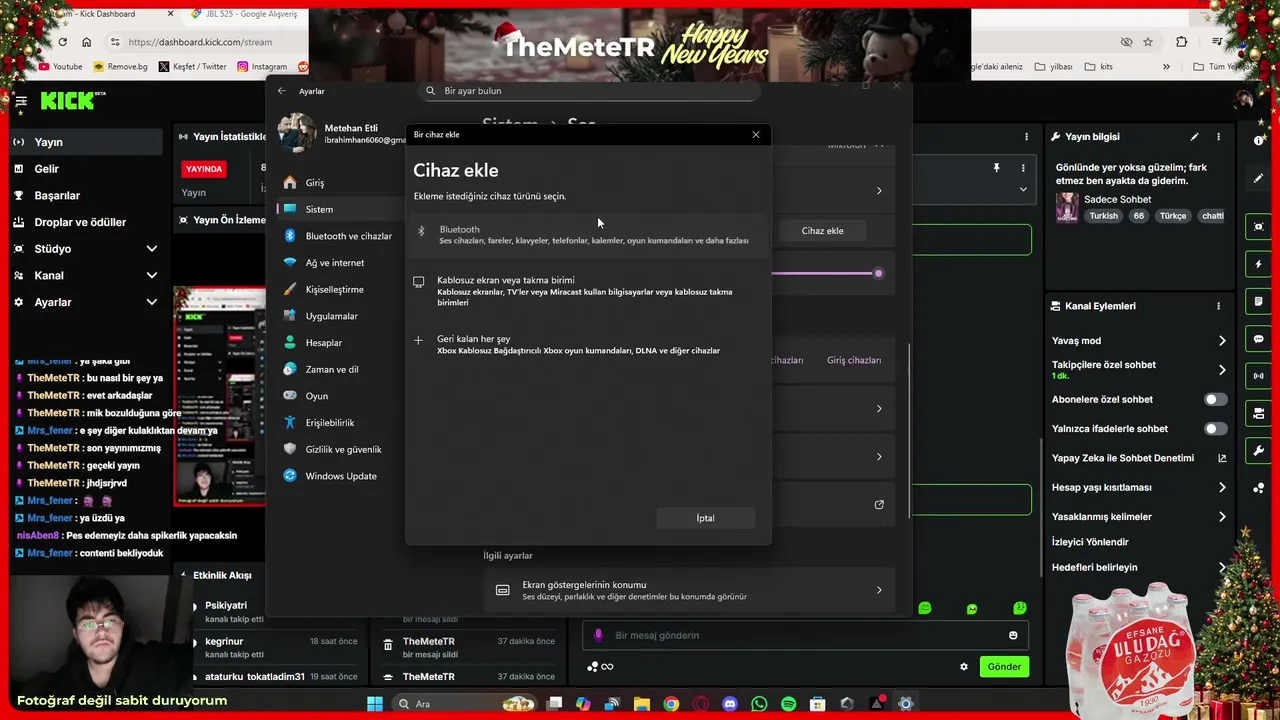Open Yayın in the Kick sidebar
The height and width of the screenshot is (720, 1280).
(x=85, y=142)
